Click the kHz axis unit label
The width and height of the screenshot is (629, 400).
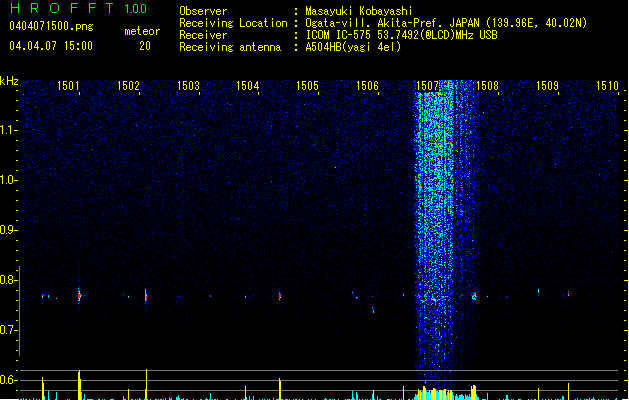9,81
